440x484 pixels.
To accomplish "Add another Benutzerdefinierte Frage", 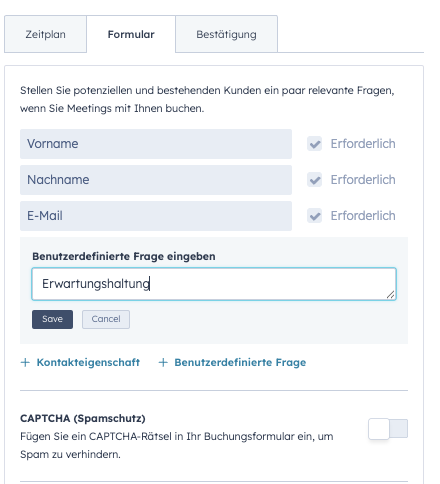I will coord(232,362).
